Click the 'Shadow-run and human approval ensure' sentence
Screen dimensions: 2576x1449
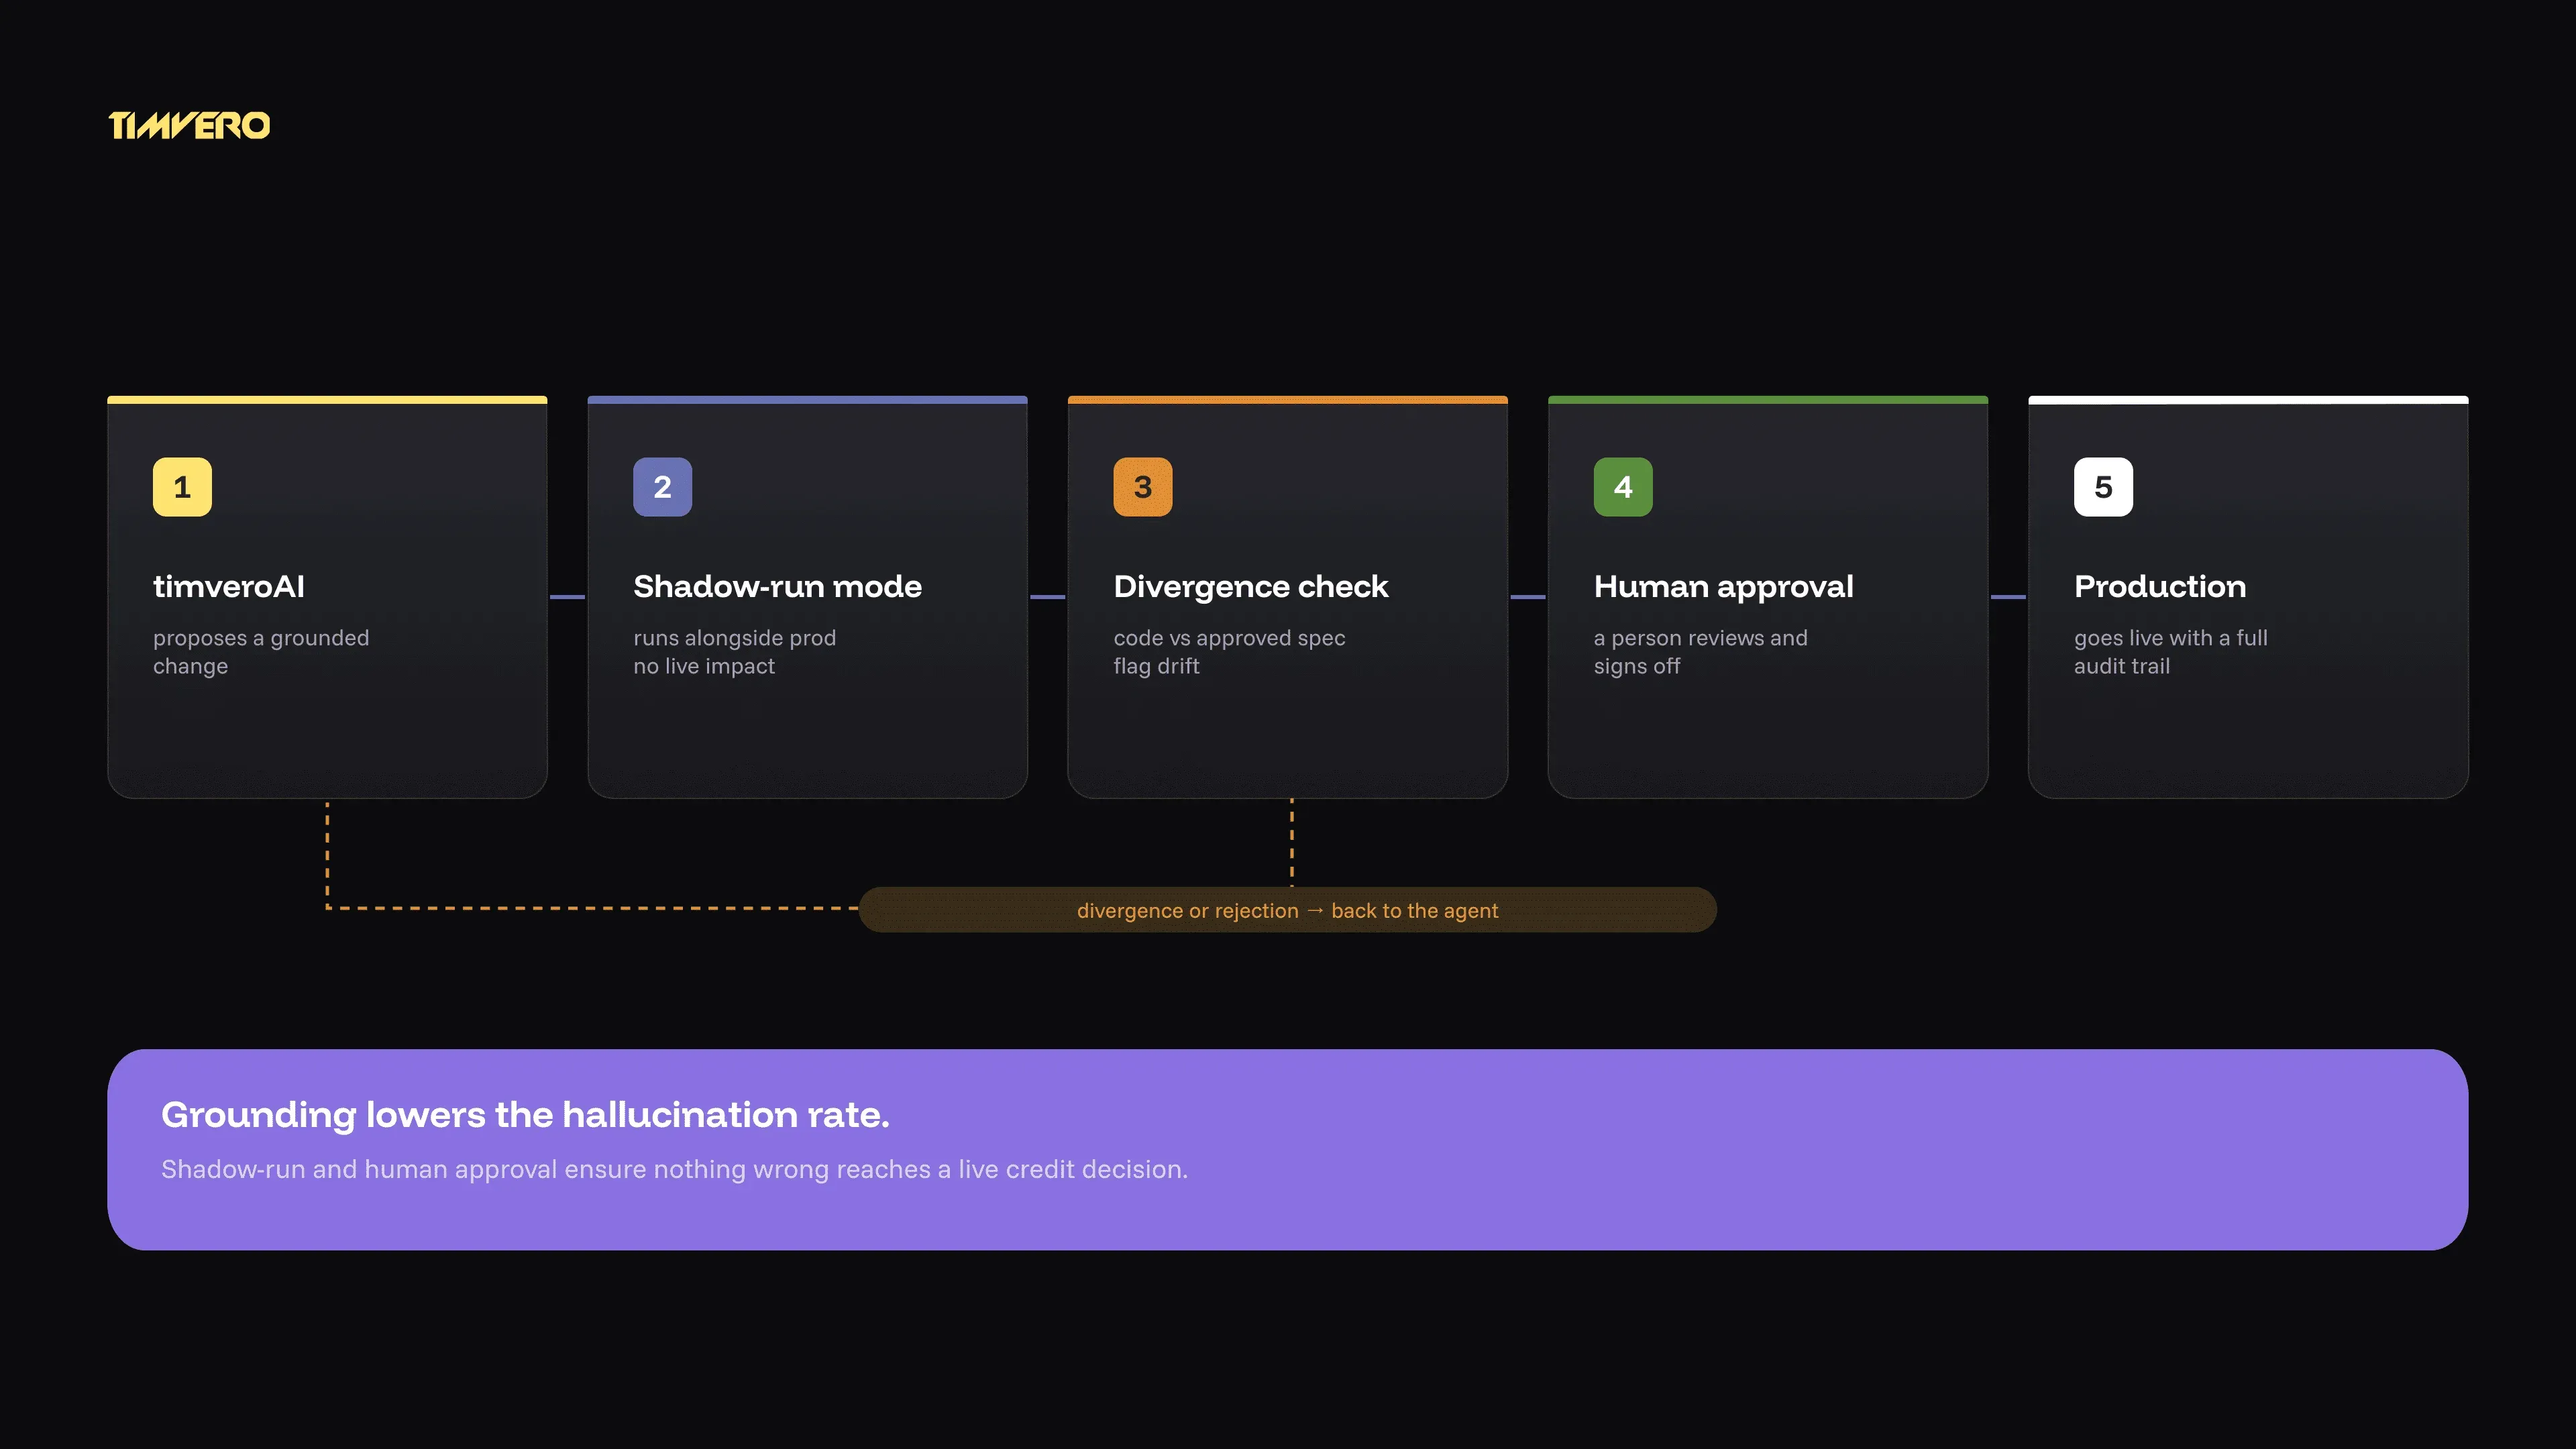click(x=674, y=1169)
